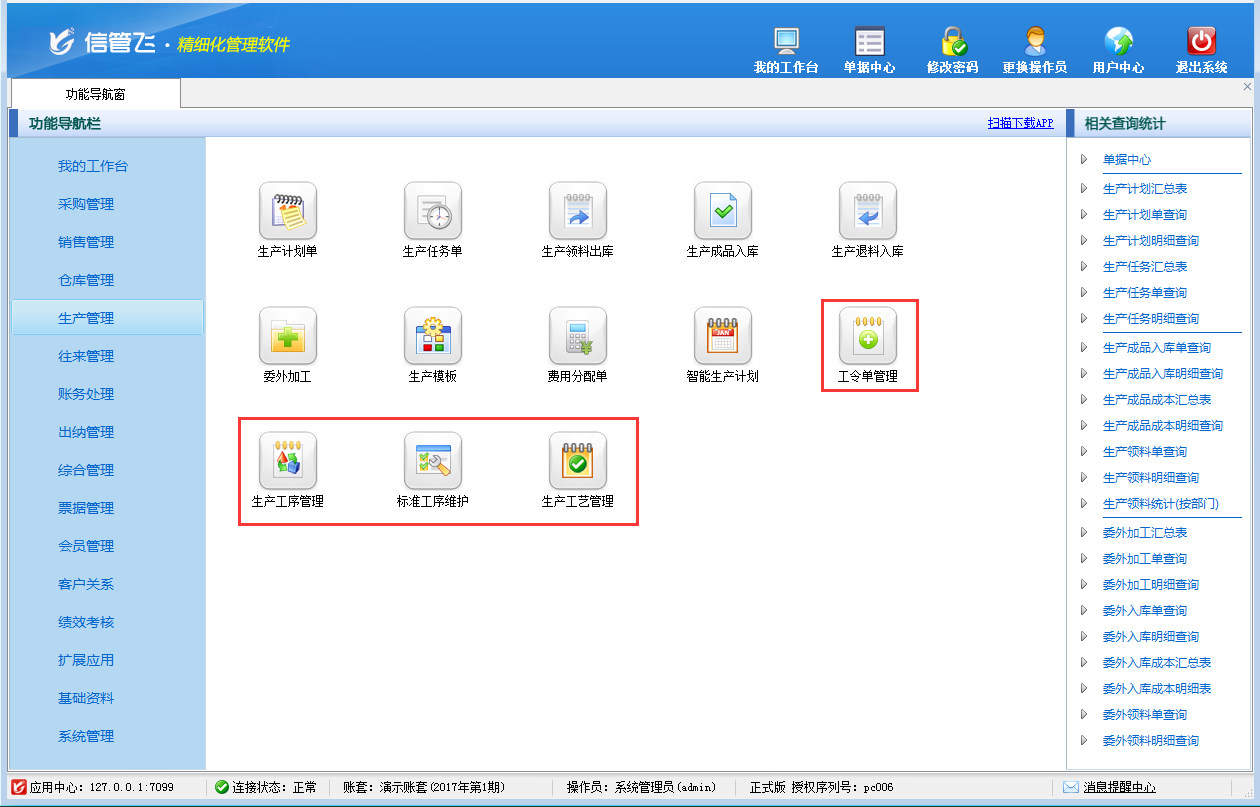This screenshot has height=807, width=1260.
Task: Open the 费用分配单 calculator icon
Action: (577, 336)
